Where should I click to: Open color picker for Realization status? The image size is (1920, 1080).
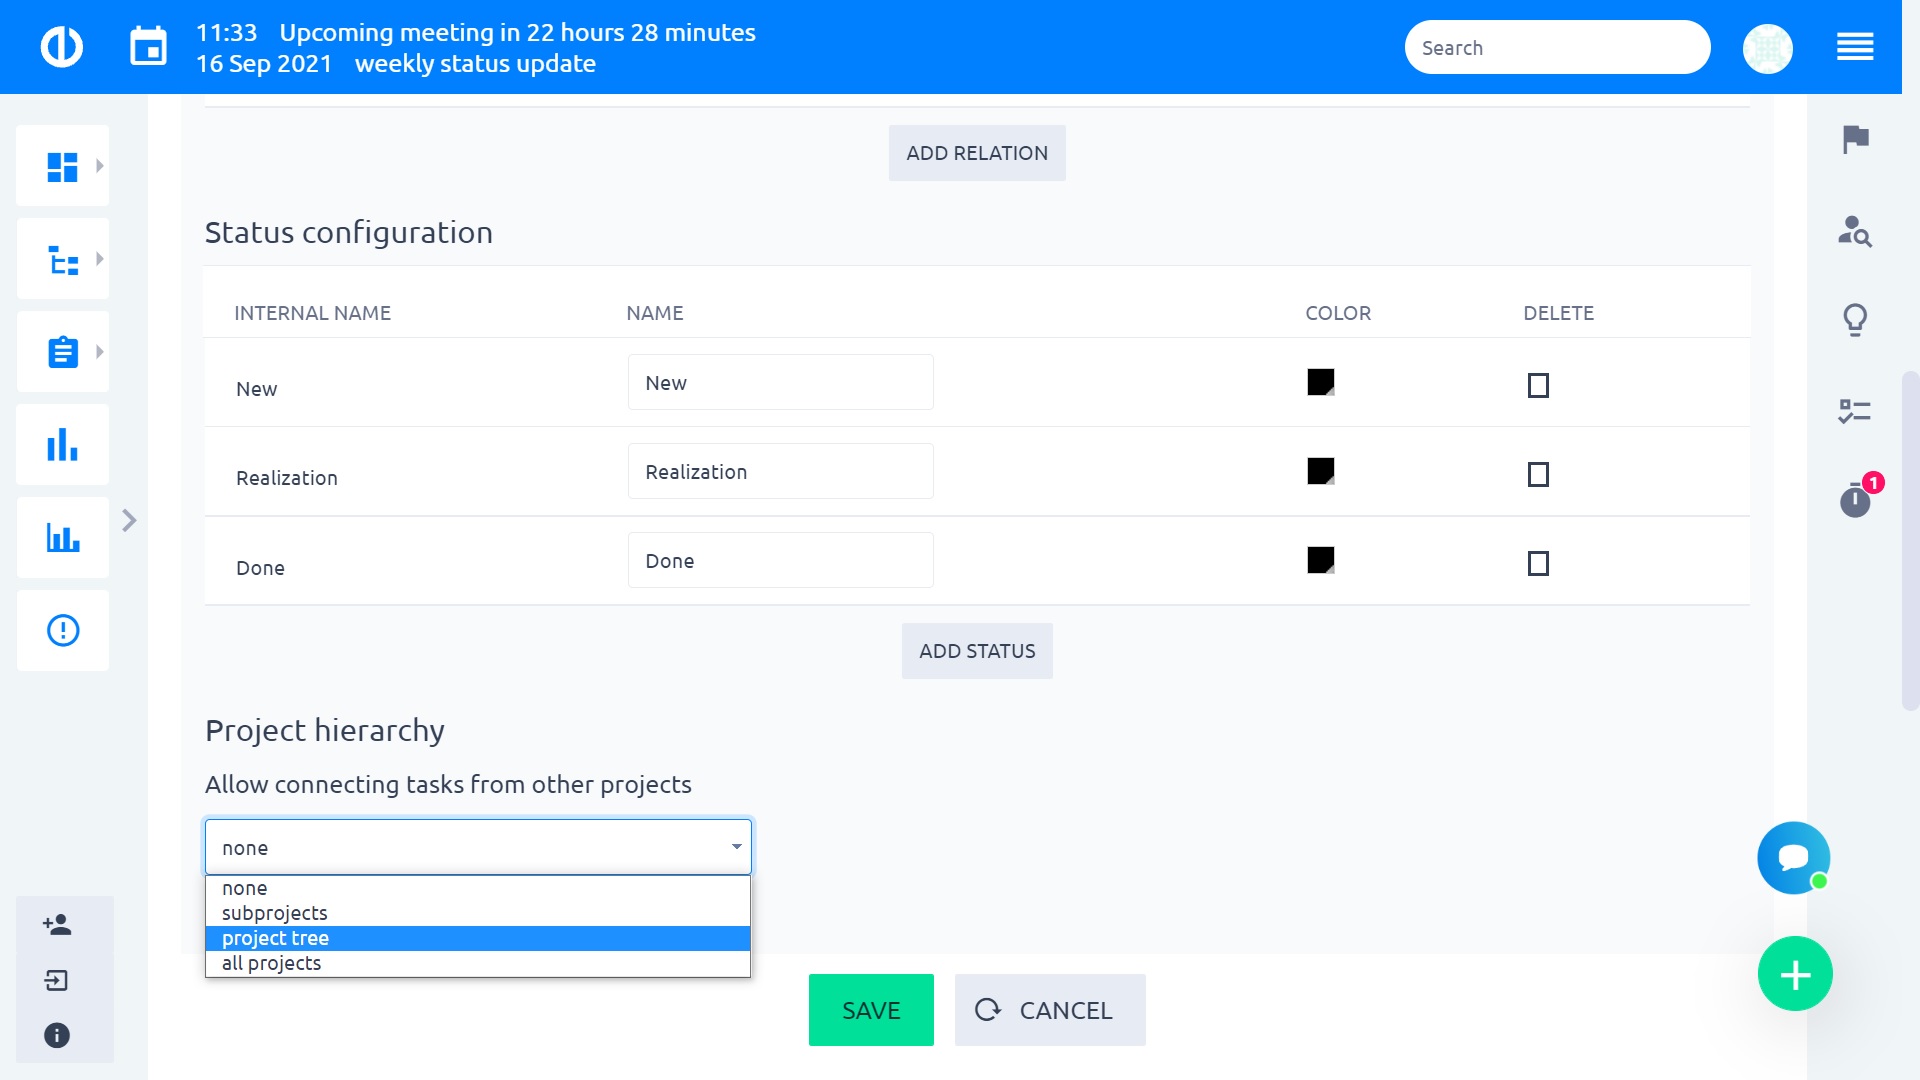click(1320, 471)
